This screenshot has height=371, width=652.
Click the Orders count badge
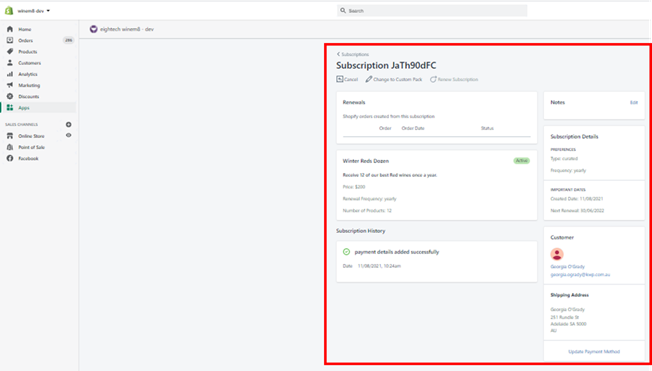[69, 40]
